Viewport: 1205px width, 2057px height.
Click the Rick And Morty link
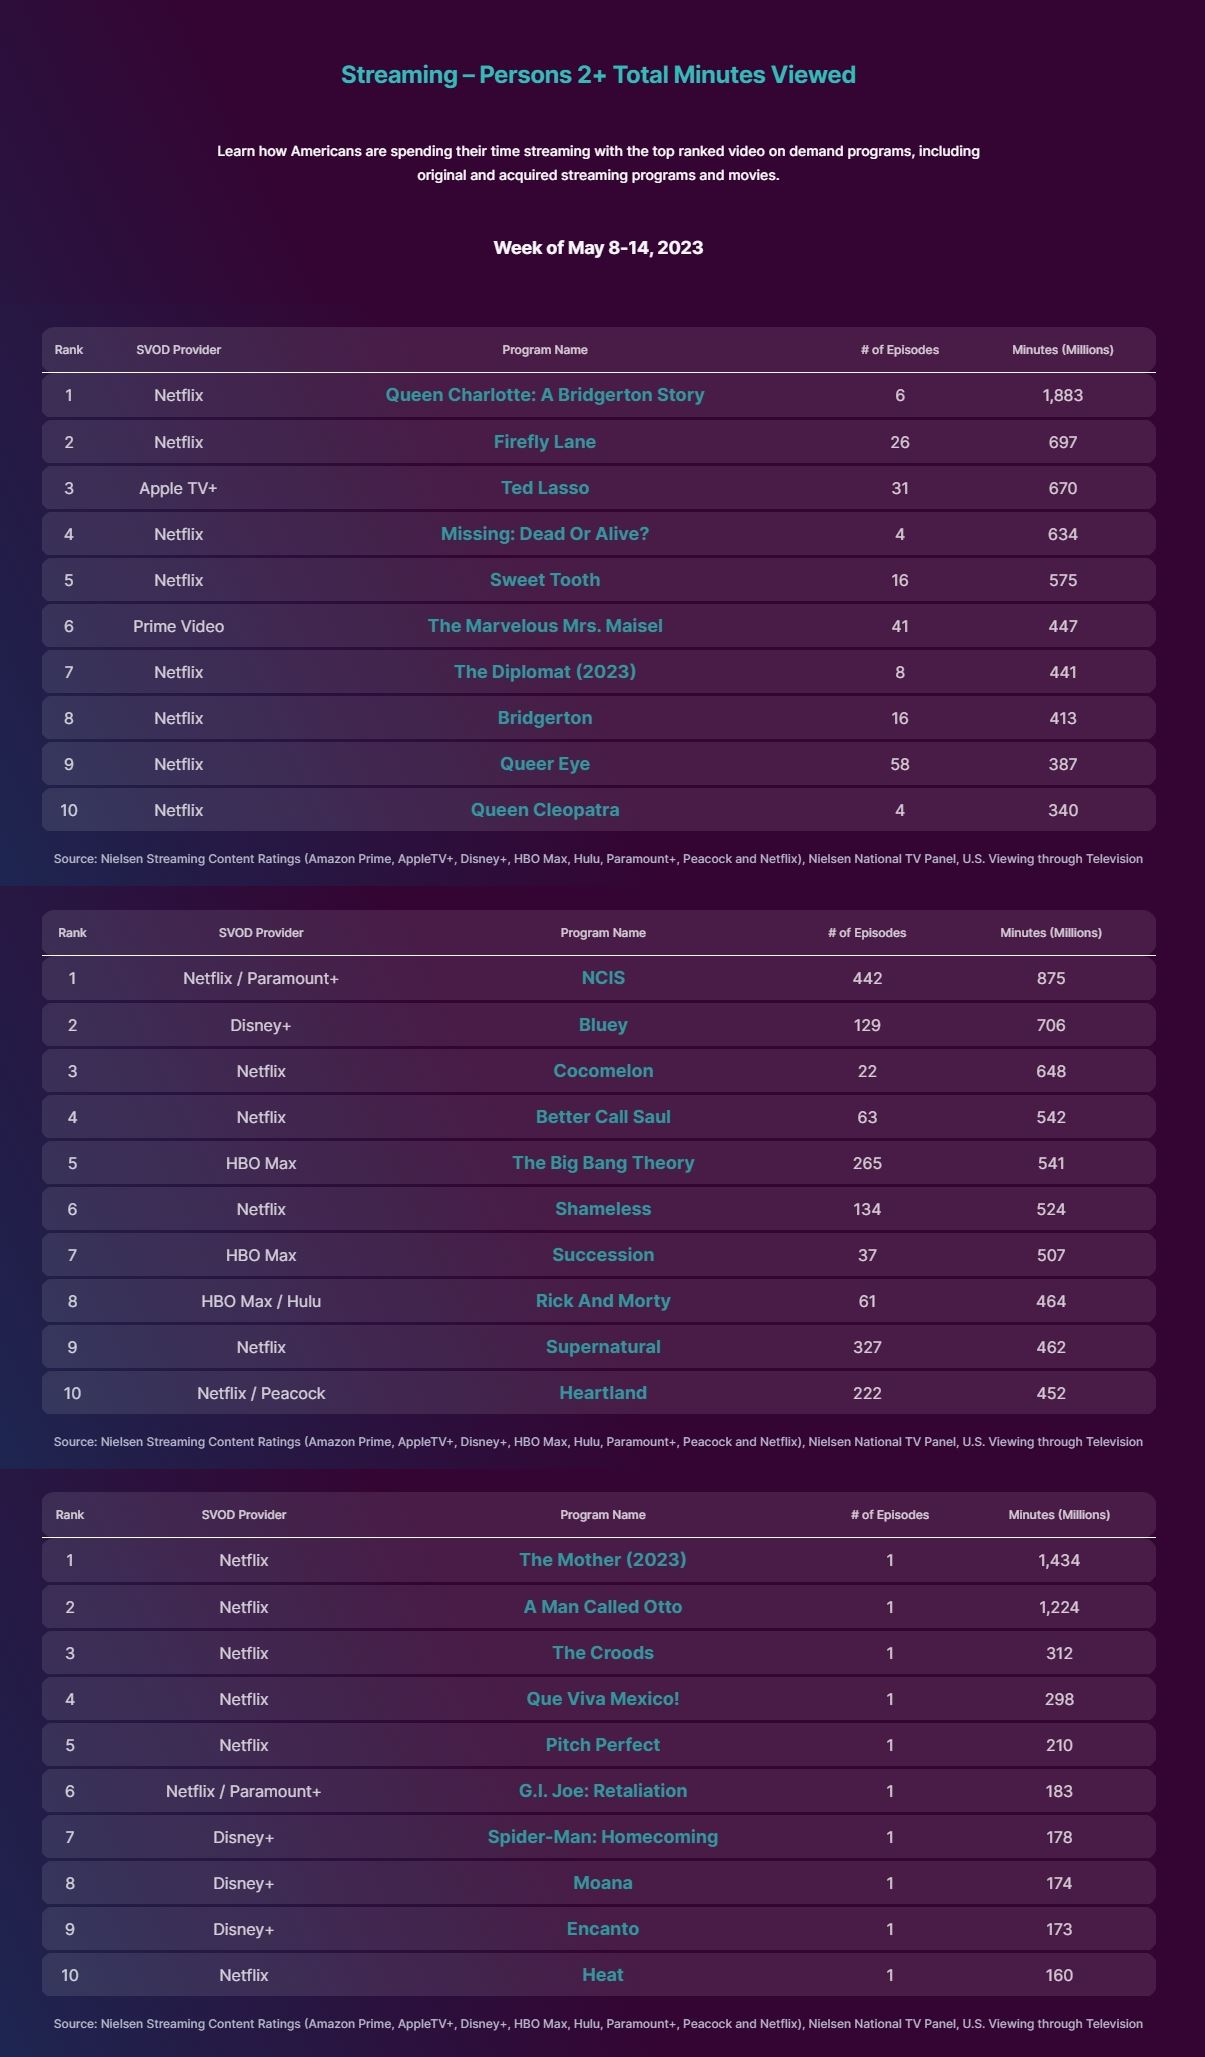[603, 1301]
